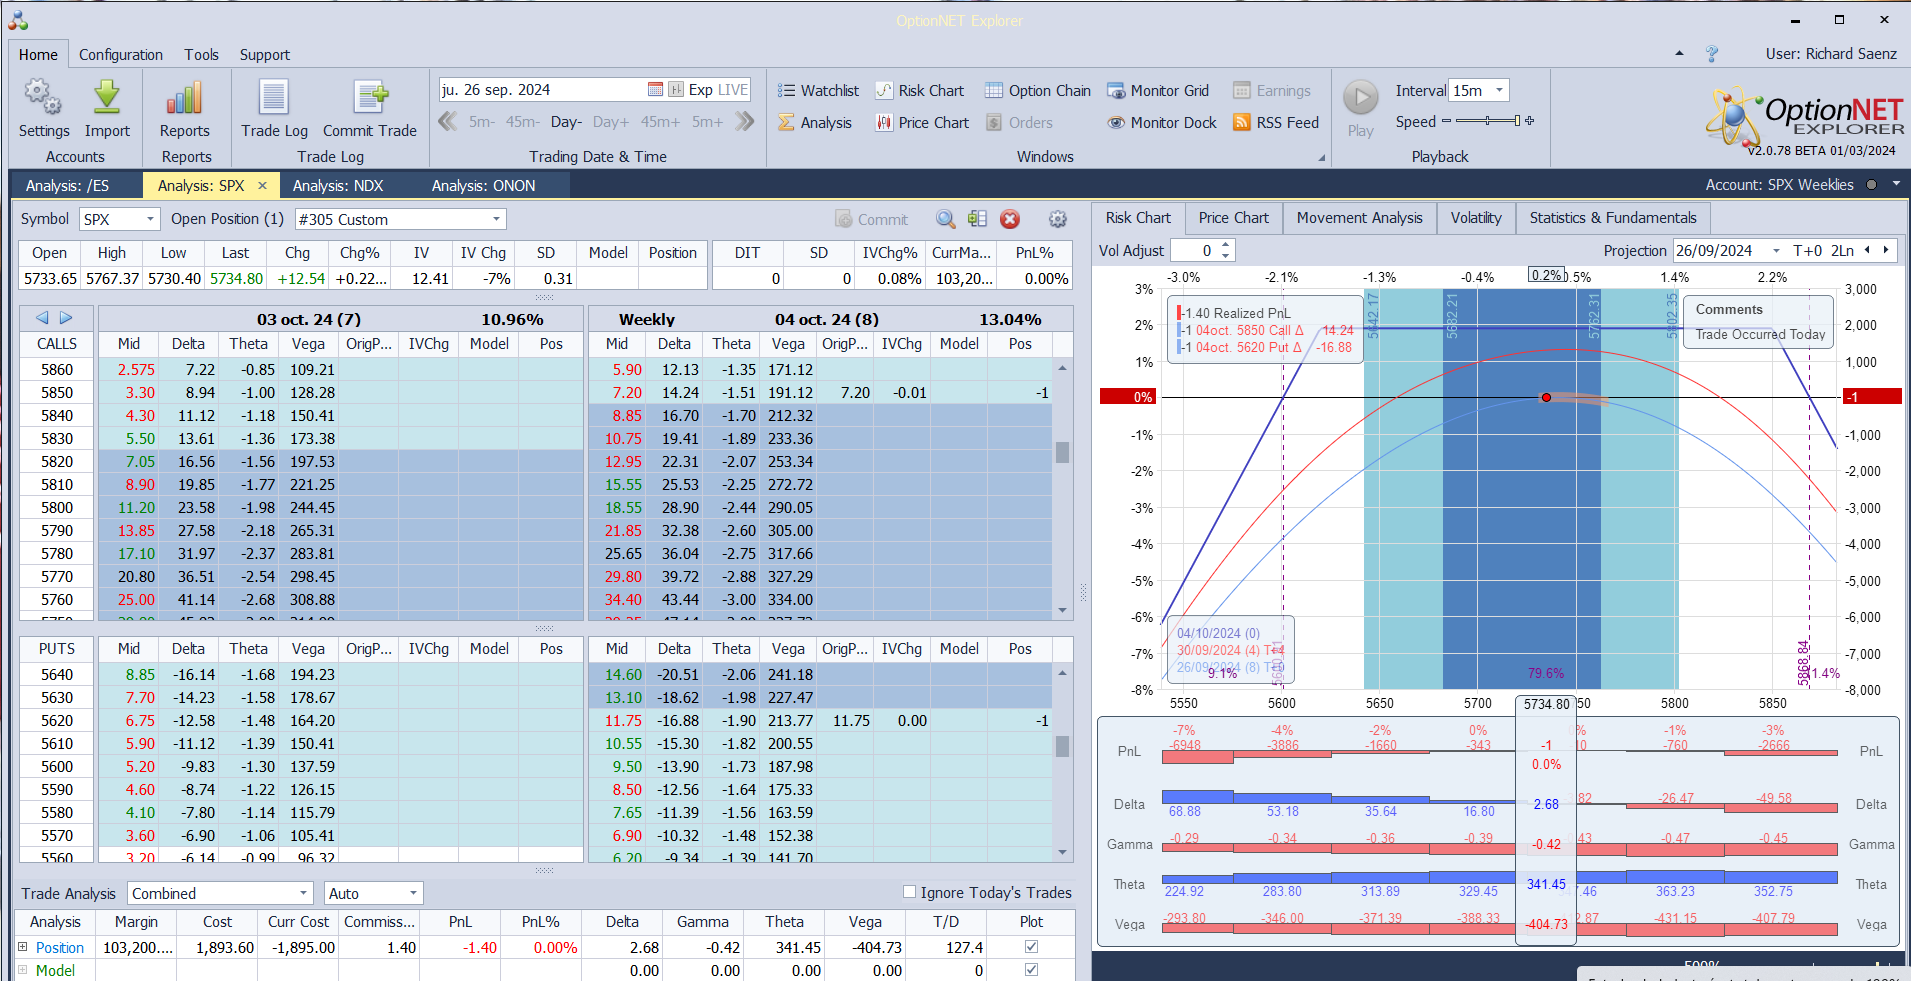Toggle LIVE mode in date box
This screenshot has height=981, width=1911.
coord(733,89)
